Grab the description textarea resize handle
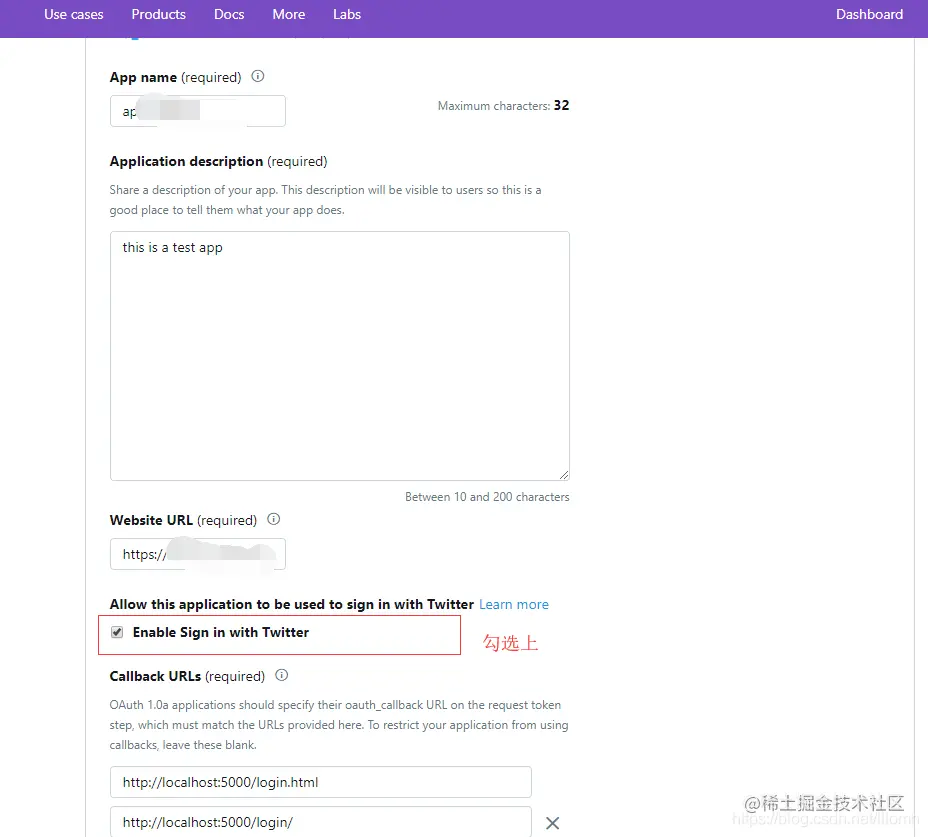The width and height of the screenshot is (928, 837). pyautogui.click(x=564, y=475)
